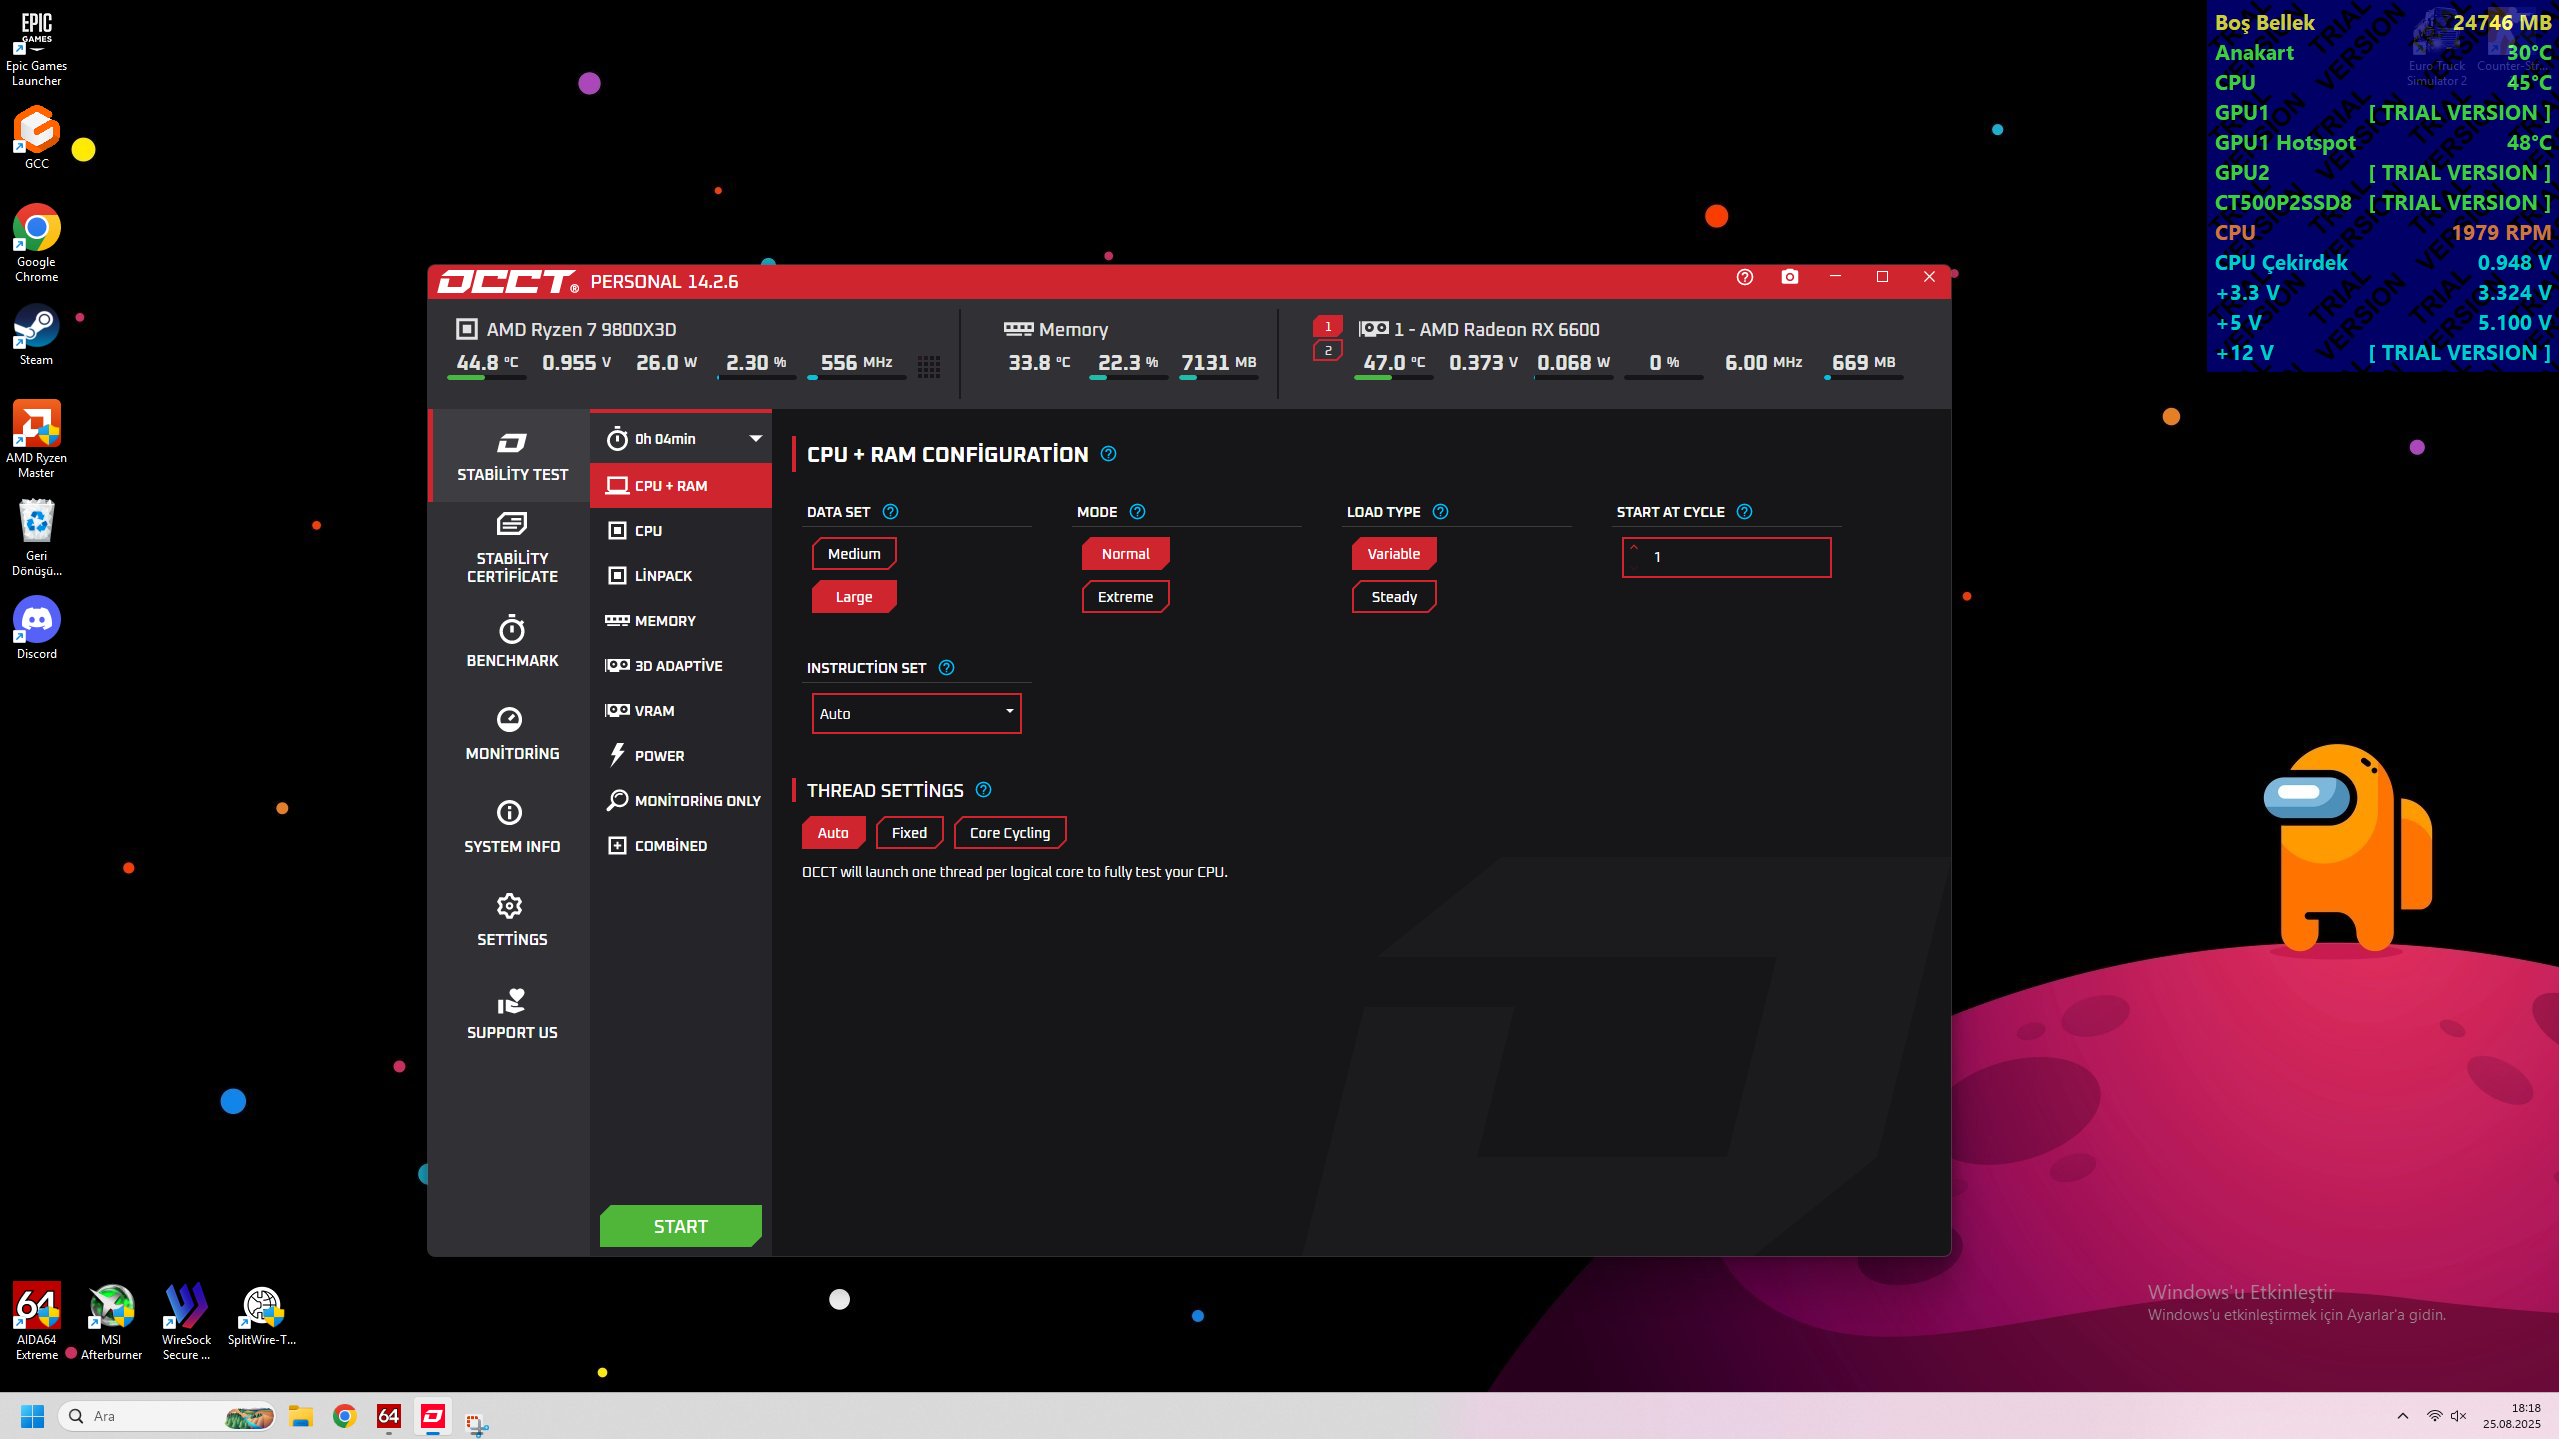Open the Windows Start menu
The width and height of the screenshot is (2559, 1439).
[32, 1416]
